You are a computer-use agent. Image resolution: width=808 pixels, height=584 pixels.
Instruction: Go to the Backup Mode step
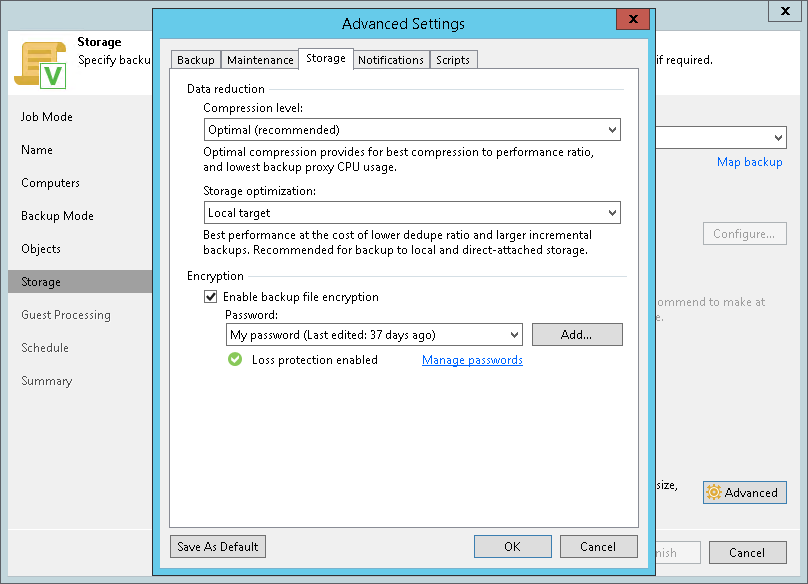click(57, 216)
